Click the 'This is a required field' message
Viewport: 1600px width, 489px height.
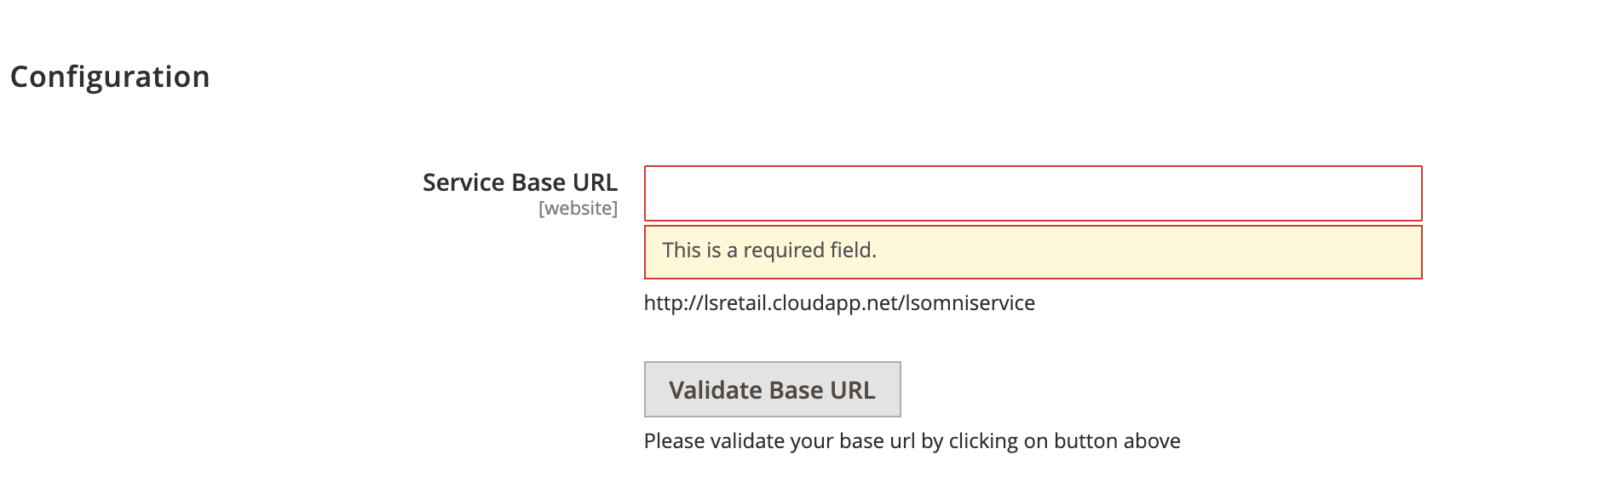point(769,251)
